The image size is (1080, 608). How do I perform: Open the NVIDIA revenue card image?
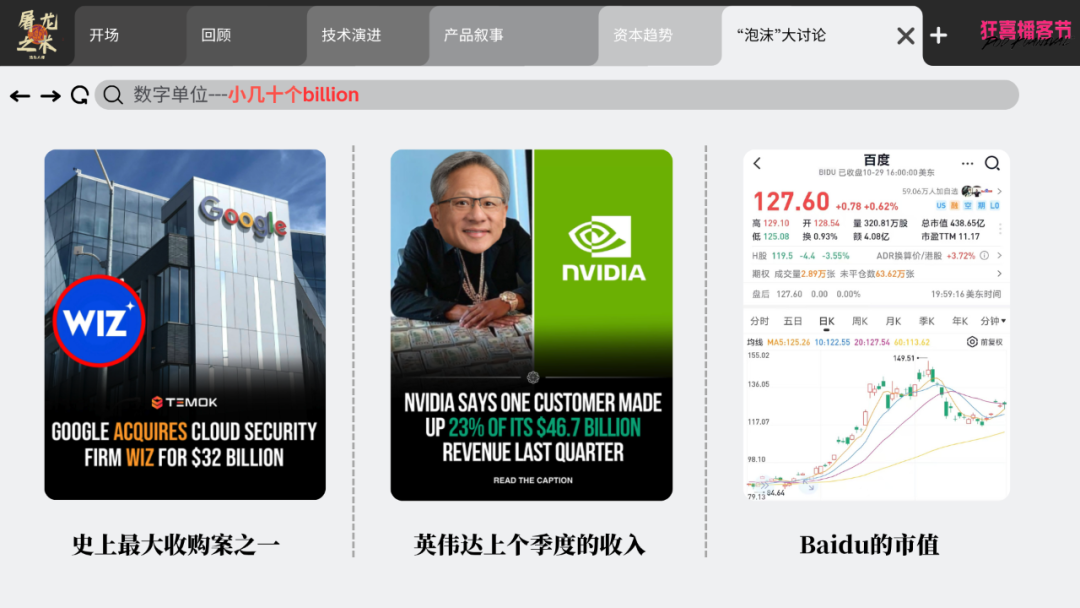532,324
